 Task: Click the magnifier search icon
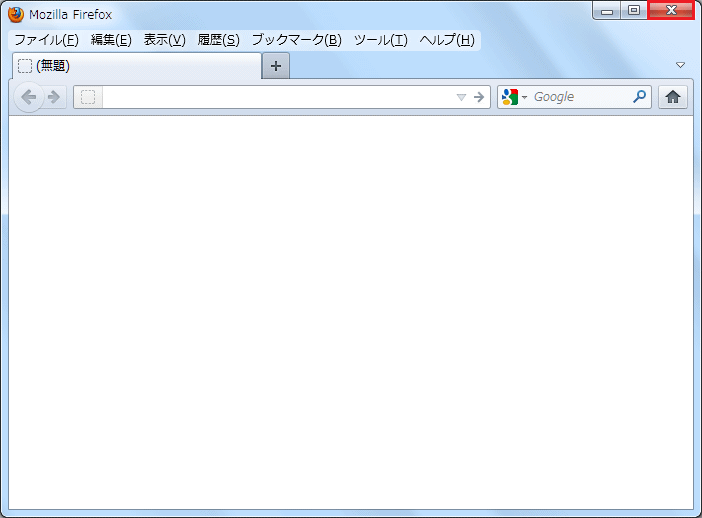coord(640,96)
